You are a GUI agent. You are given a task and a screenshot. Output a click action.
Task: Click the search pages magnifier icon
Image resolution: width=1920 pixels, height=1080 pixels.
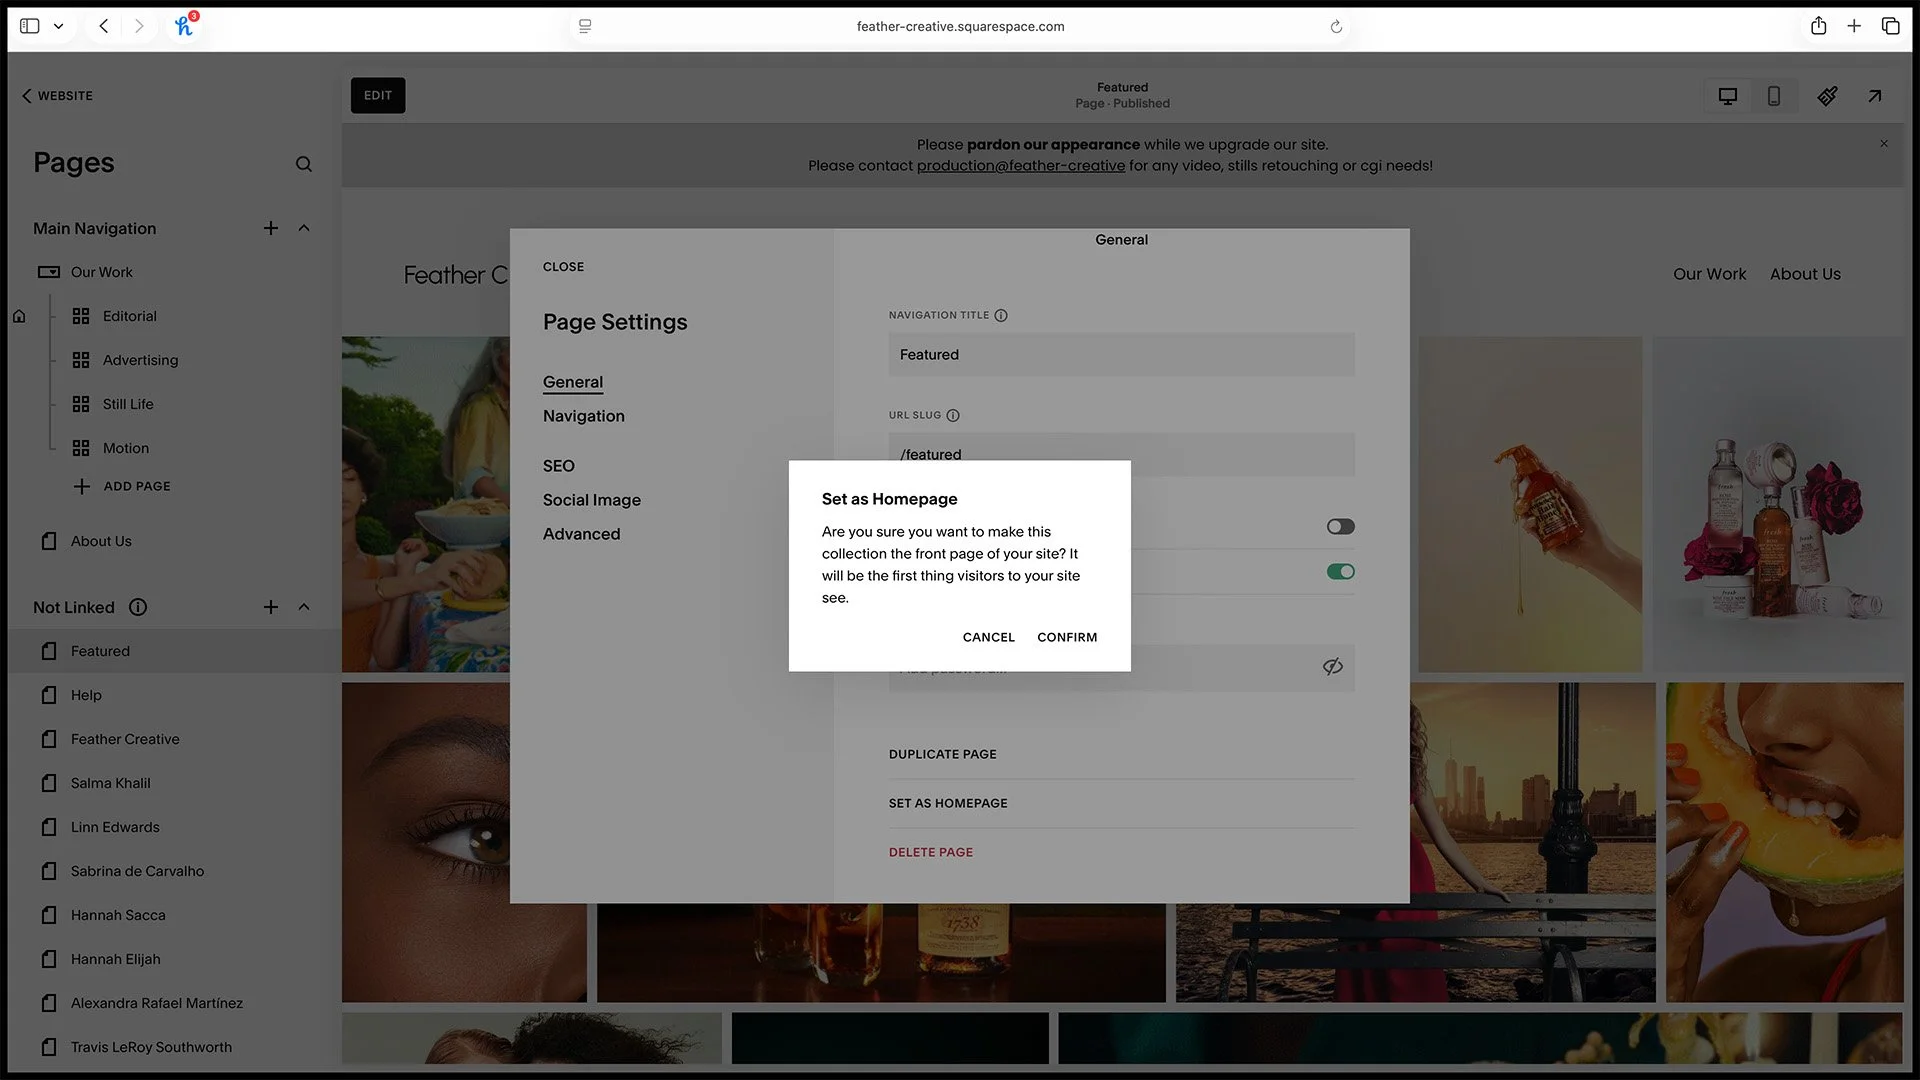coord(304,164)
